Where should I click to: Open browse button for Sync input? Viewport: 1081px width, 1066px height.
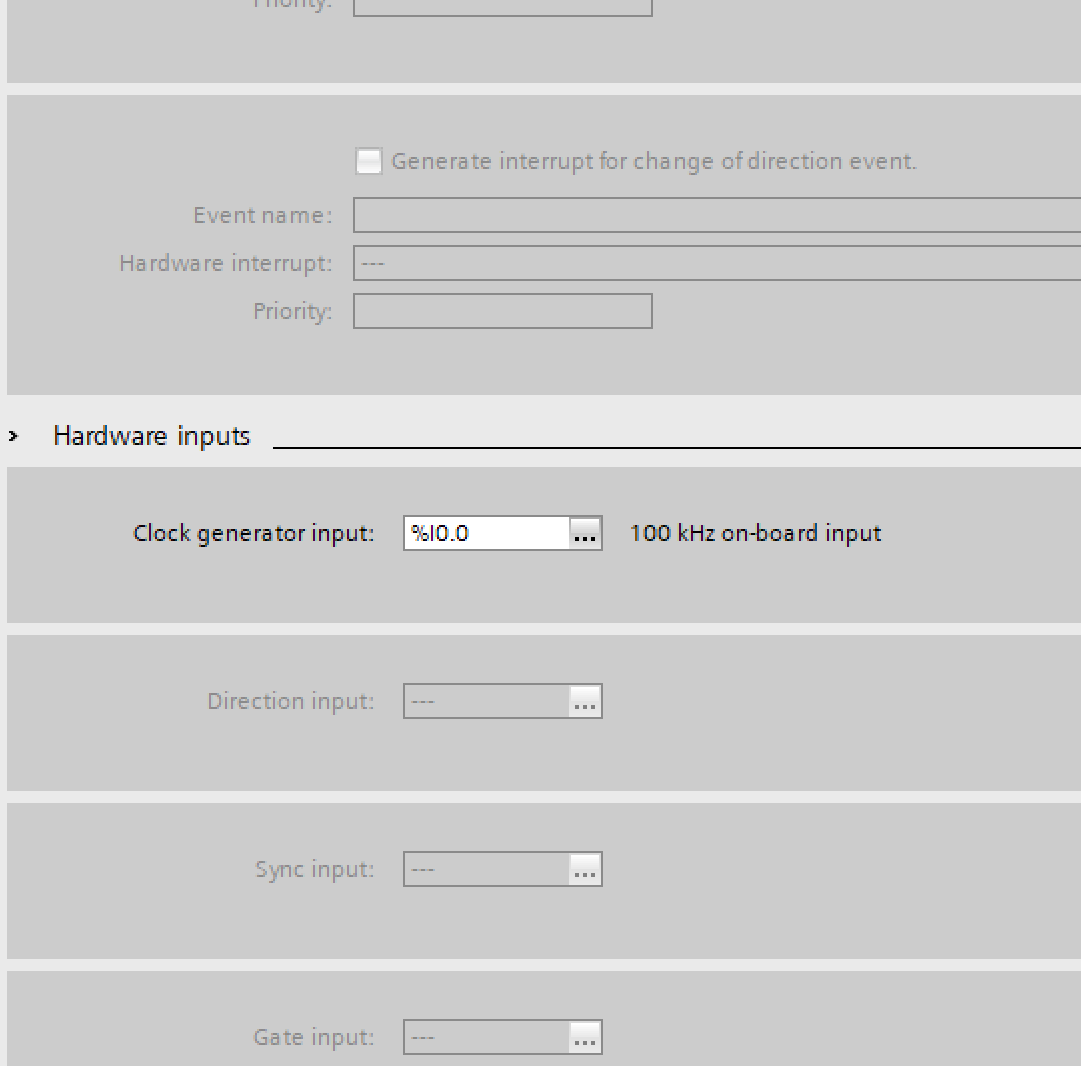pyautogui.click(x=585, y=869)
